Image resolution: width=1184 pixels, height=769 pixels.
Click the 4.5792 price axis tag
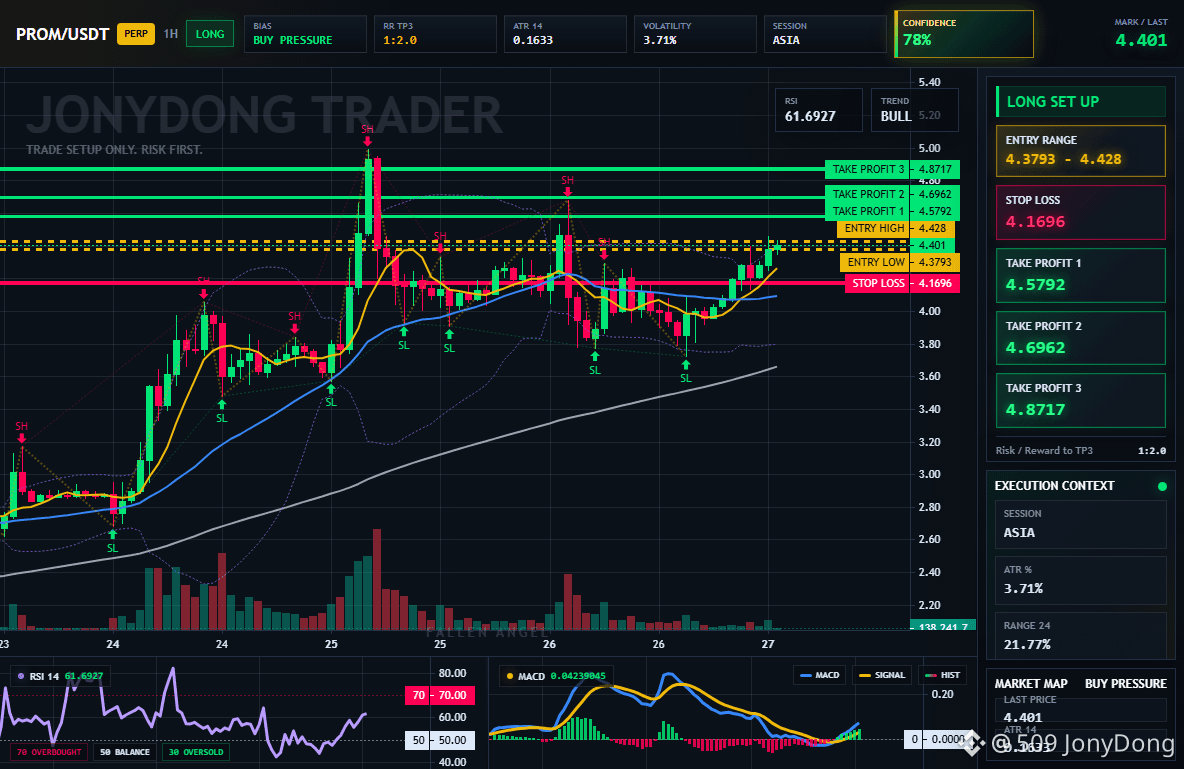[x=936, y=212]
